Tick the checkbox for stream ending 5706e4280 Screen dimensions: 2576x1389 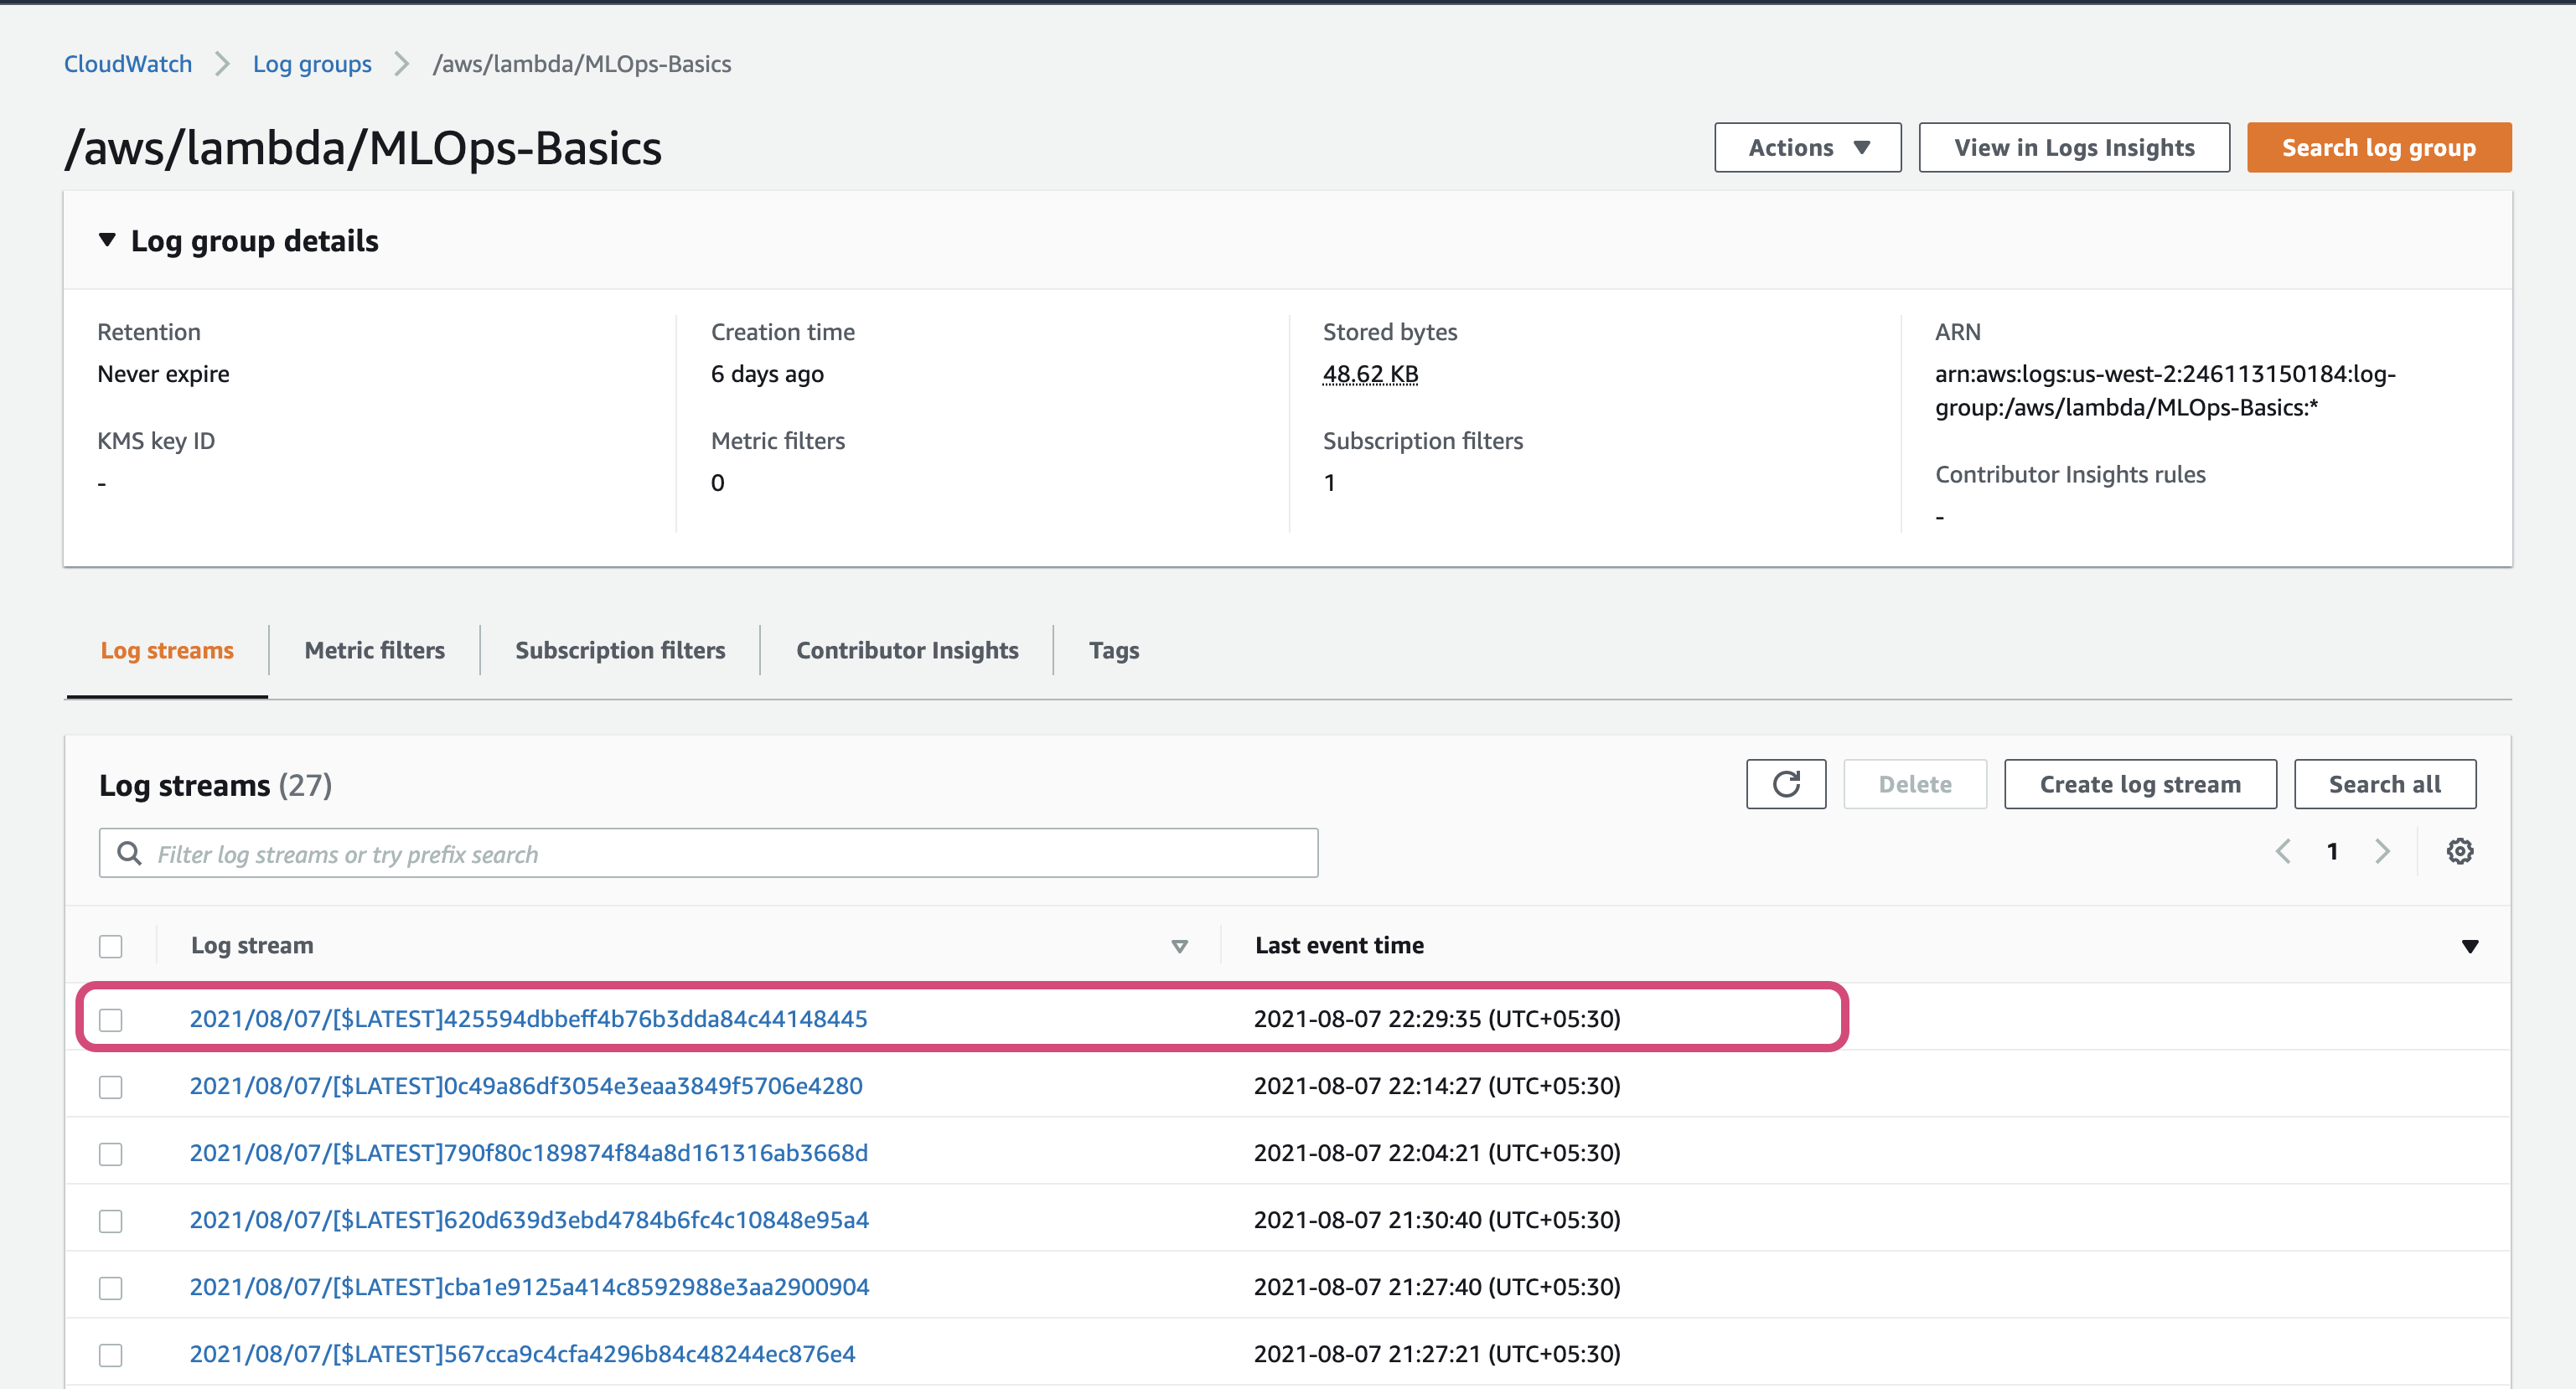[x=111, y=1086]
